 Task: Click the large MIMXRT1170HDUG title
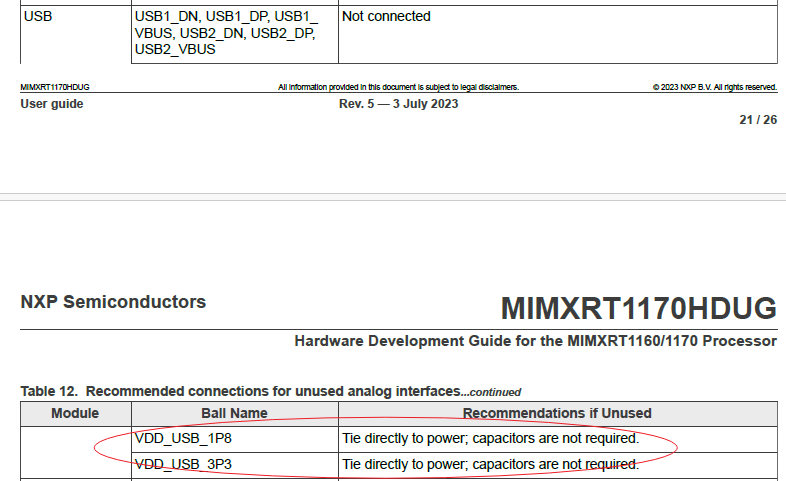tap(639, 308)
